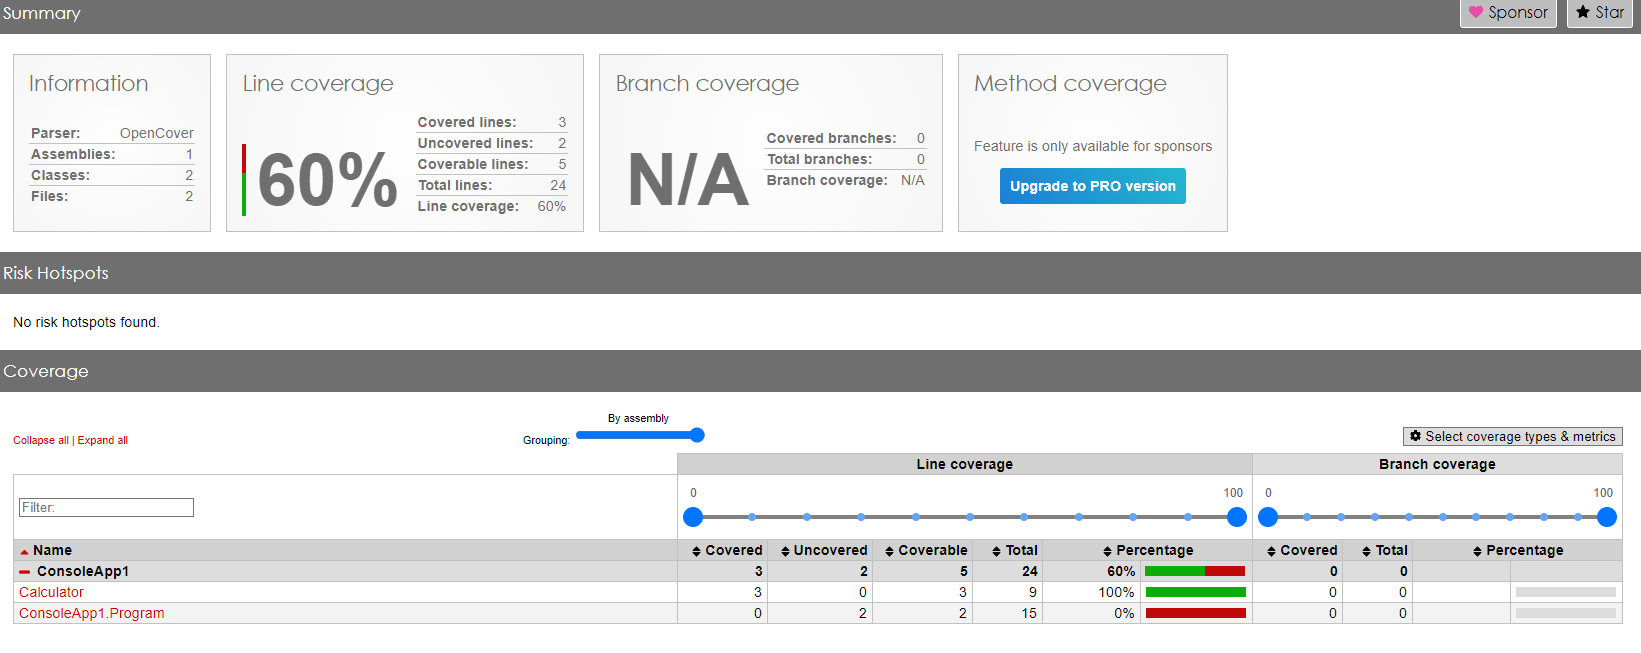Click branch coverage slider right handle
This screenshot has width=1641, height=653.
tap(1607, 517)
